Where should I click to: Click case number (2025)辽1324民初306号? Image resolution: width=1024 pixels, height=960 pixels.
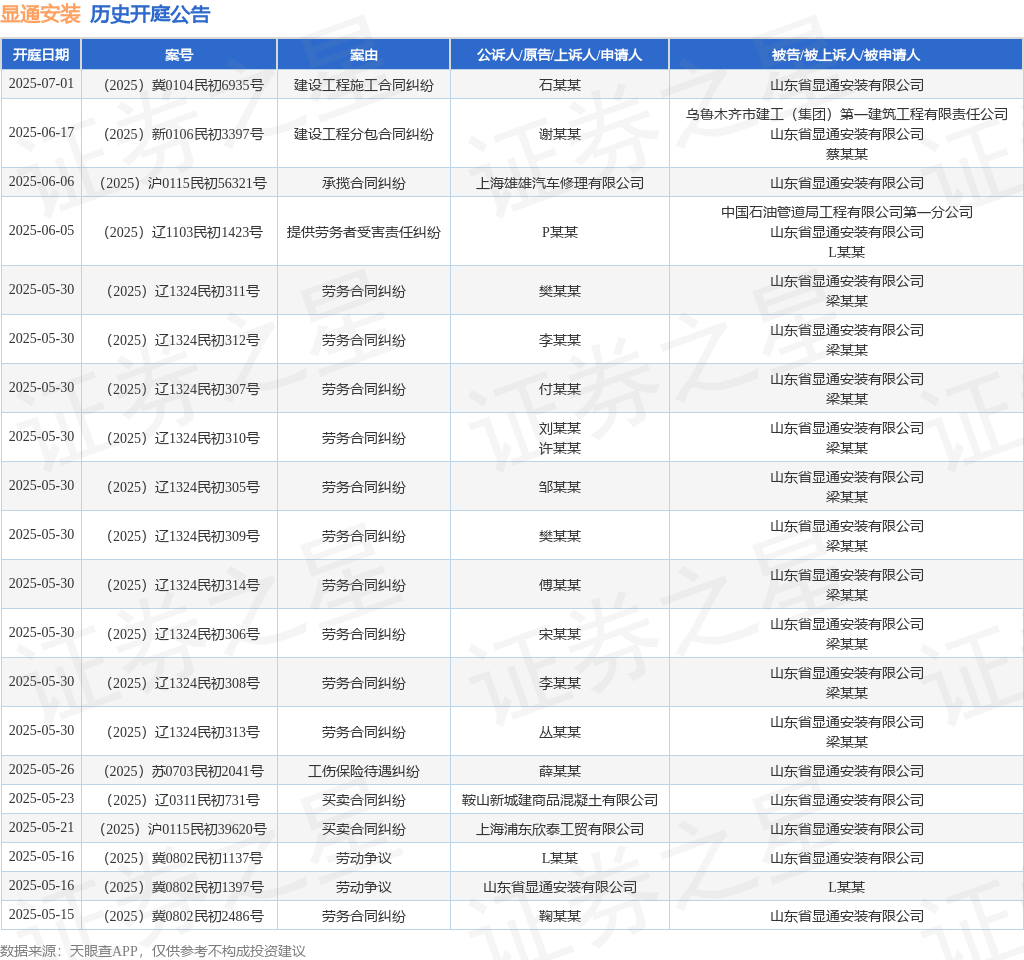pos(179,633)
